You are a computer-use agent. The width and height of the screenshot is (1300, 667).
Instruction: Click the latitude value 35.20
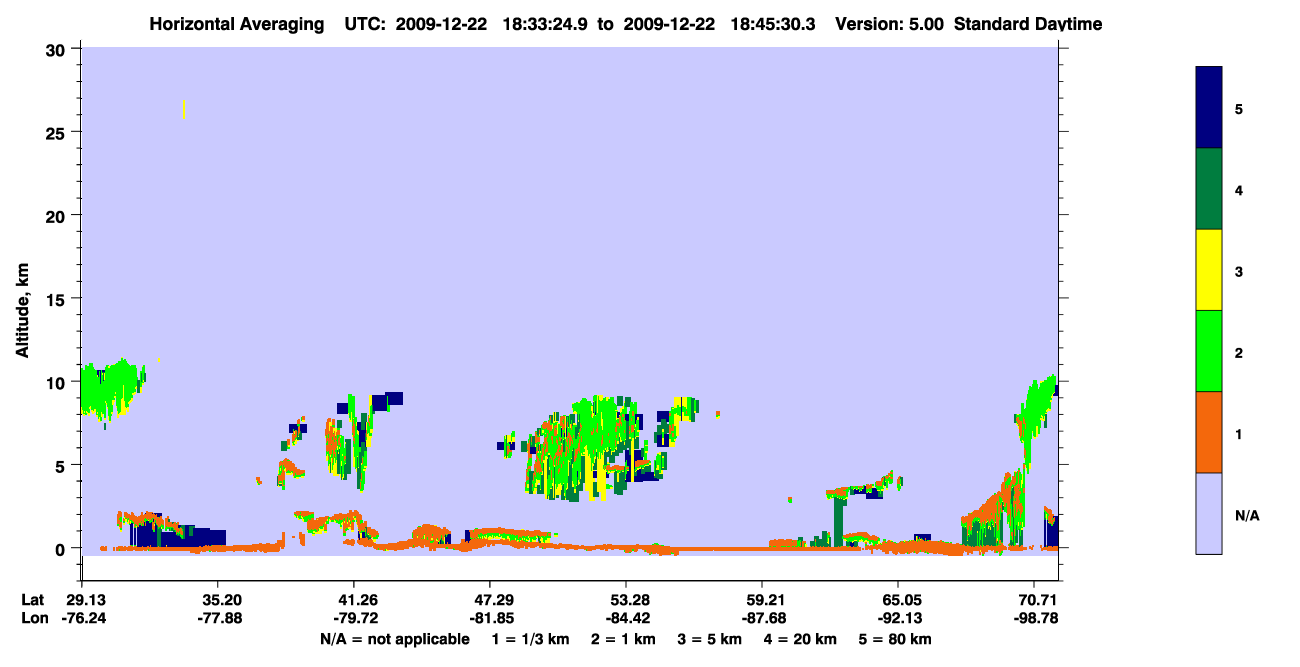tap(218, 600)
